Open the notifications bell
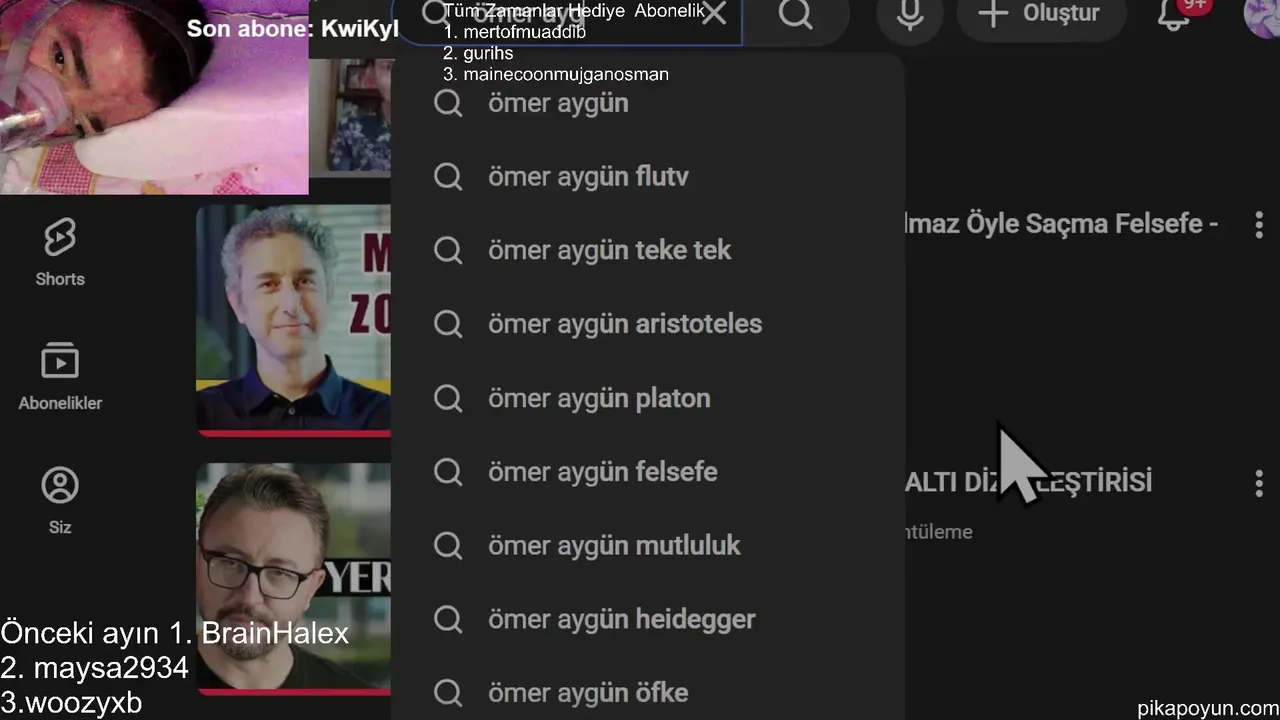This screenshot has height=720, width=1280. click(1173, 14)
